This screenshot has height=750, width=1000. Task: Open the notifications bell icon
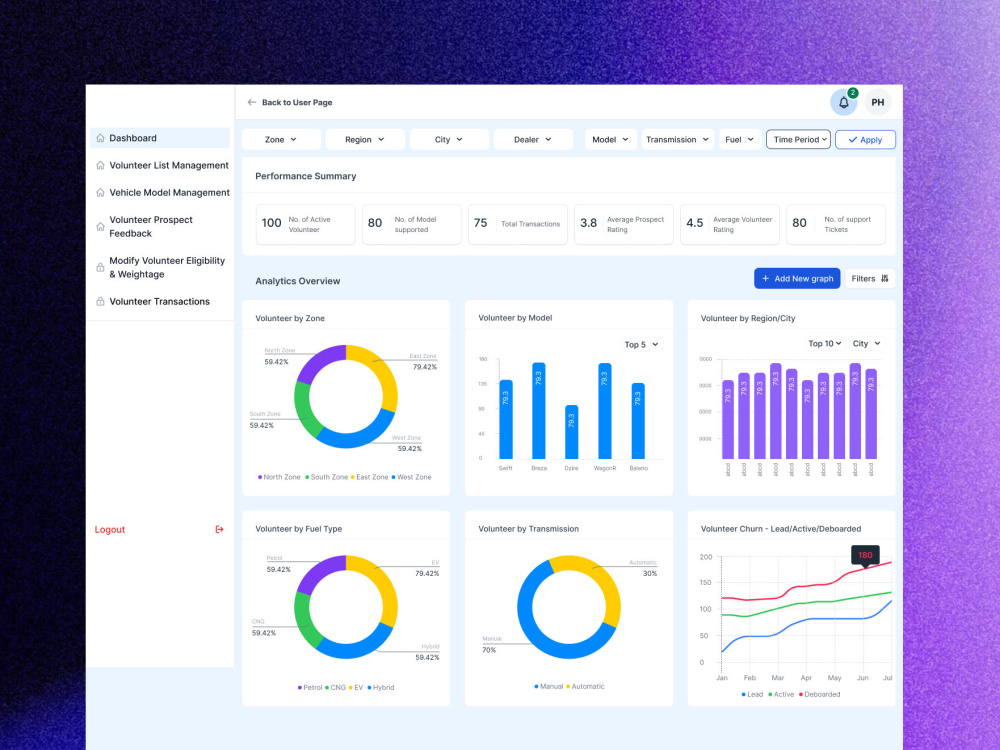843,103
